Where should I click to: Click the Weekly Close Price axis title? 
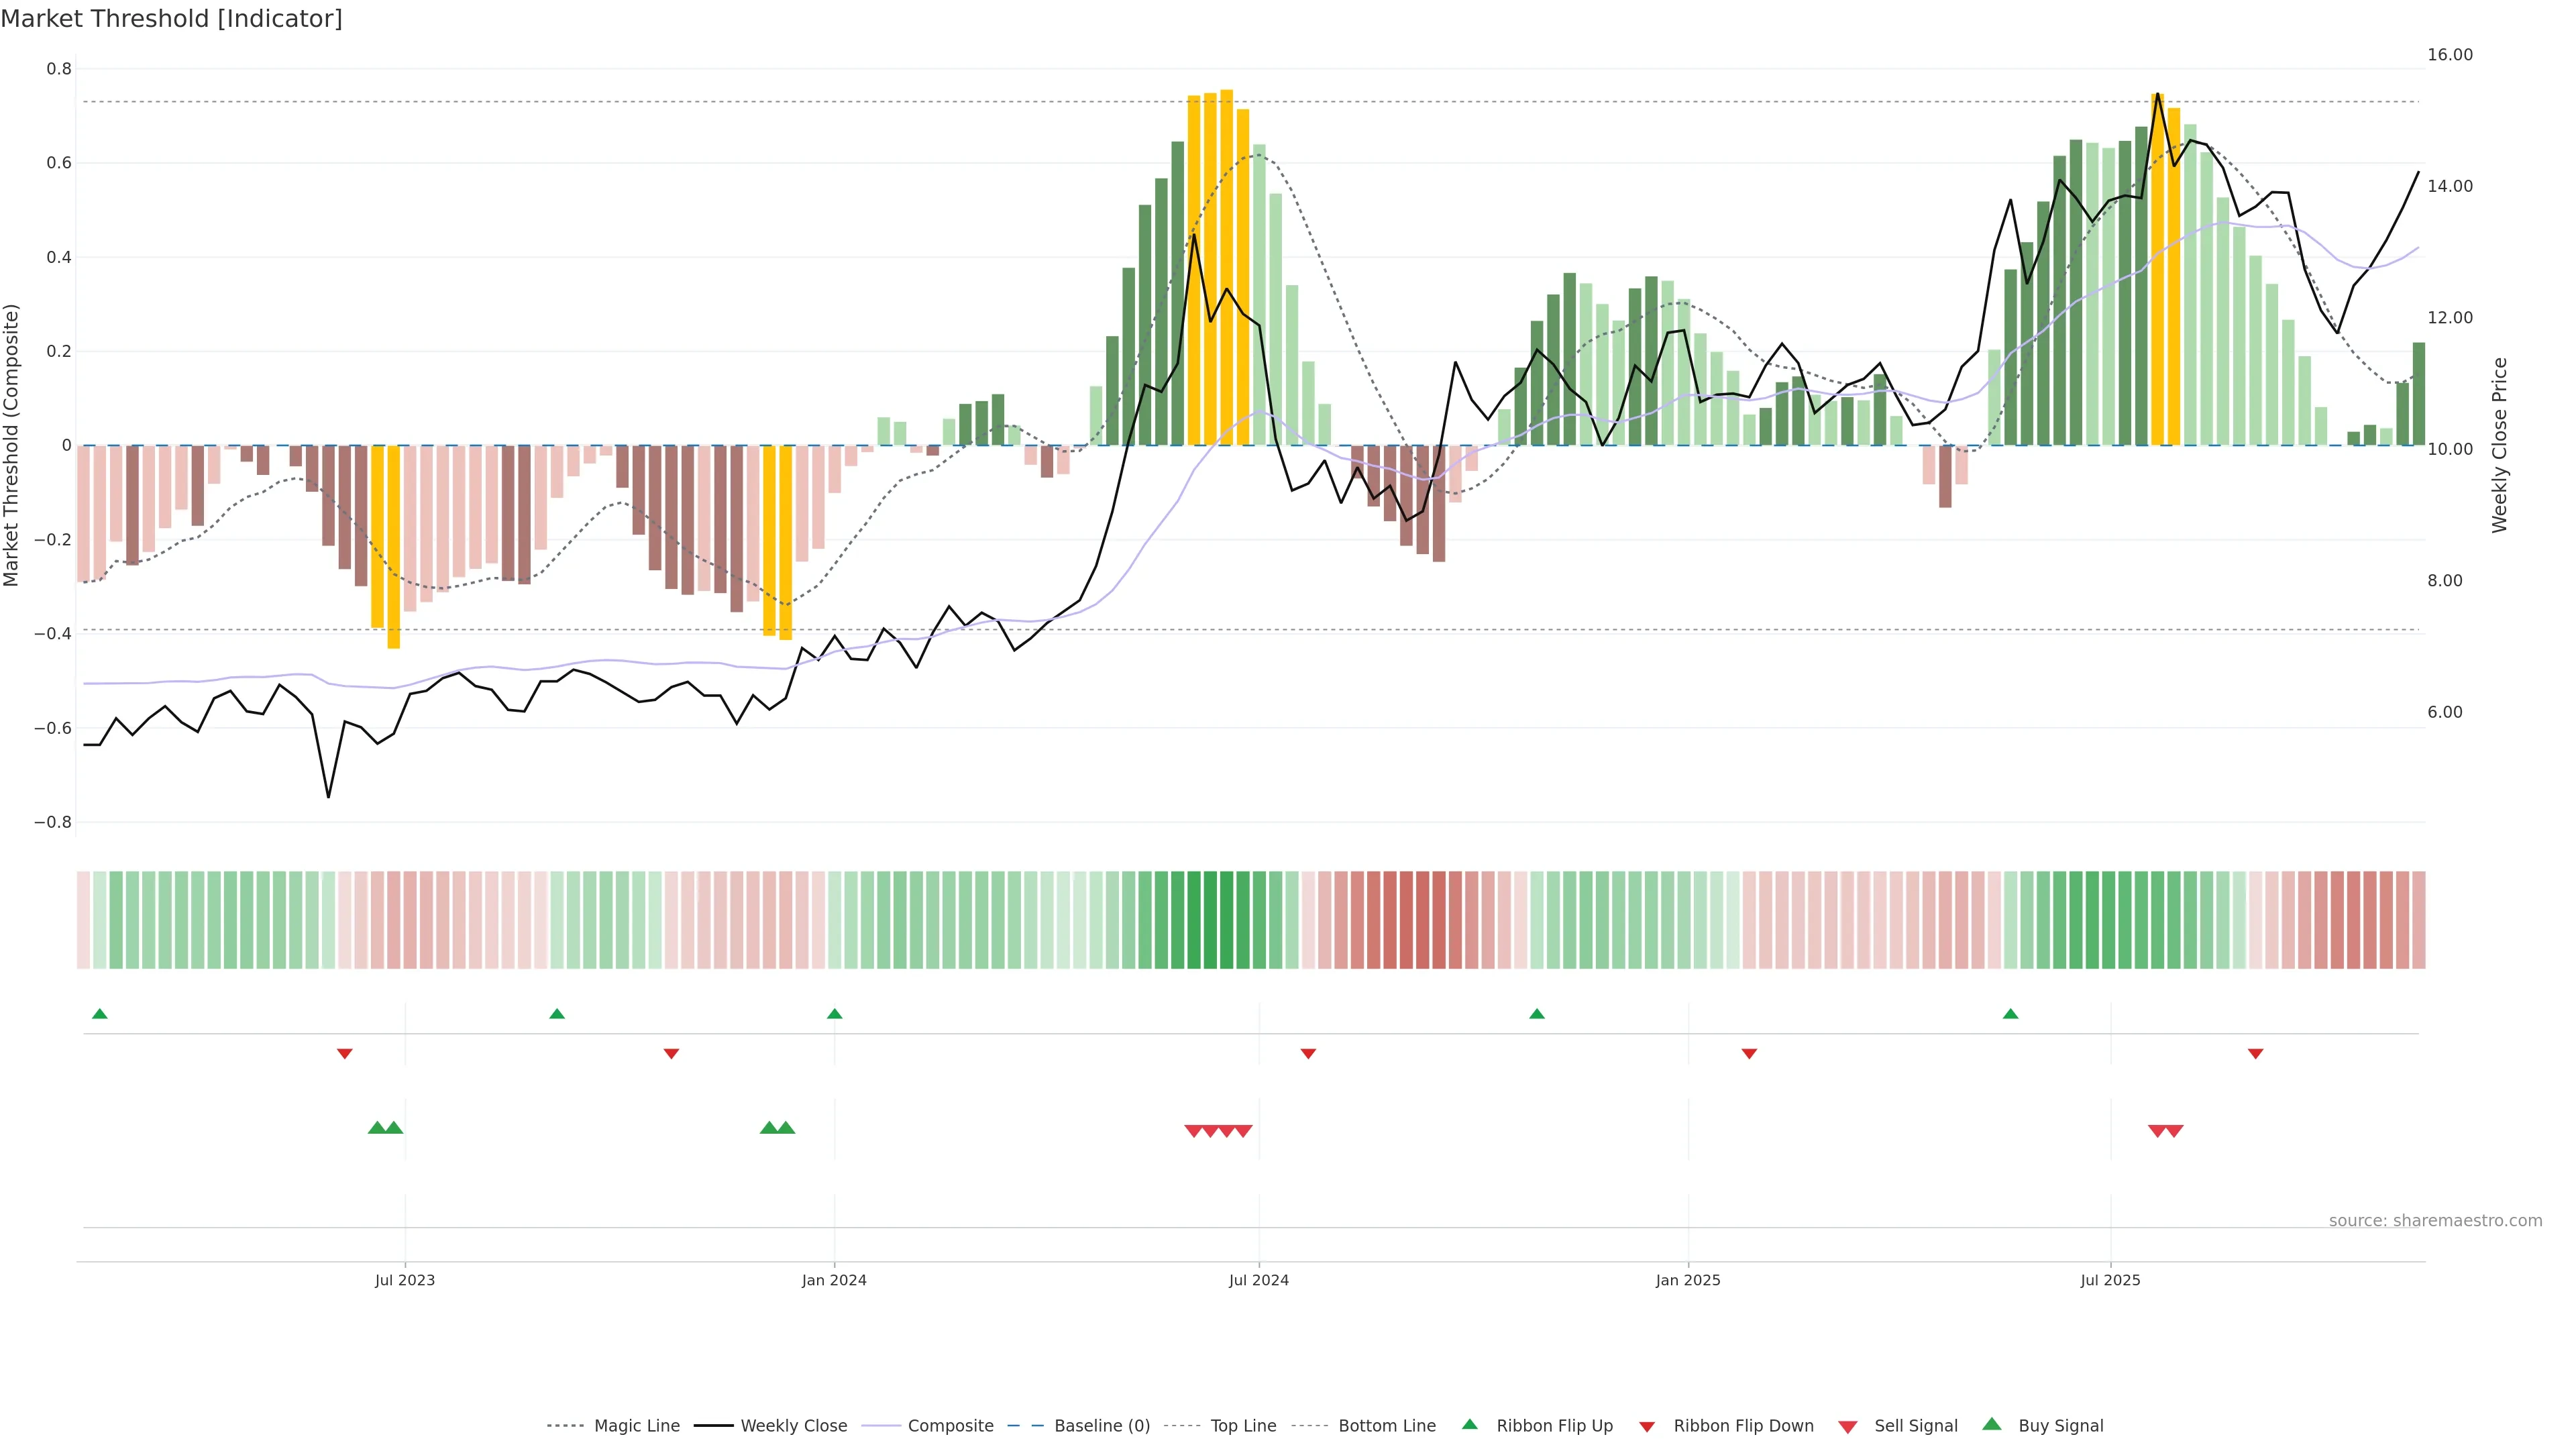(2500, 445)
